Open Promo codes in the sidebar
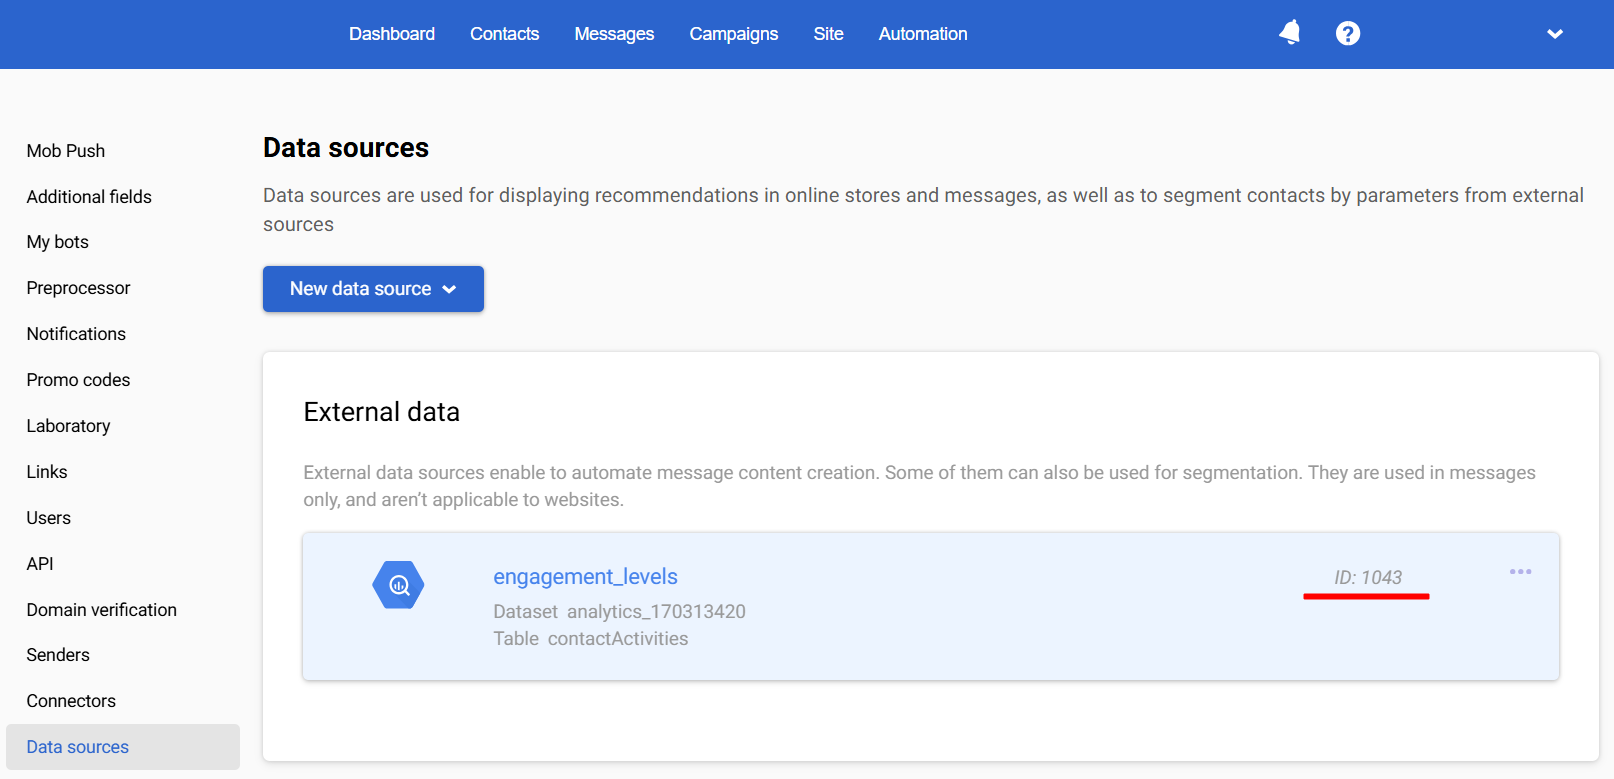 point(78,380)
